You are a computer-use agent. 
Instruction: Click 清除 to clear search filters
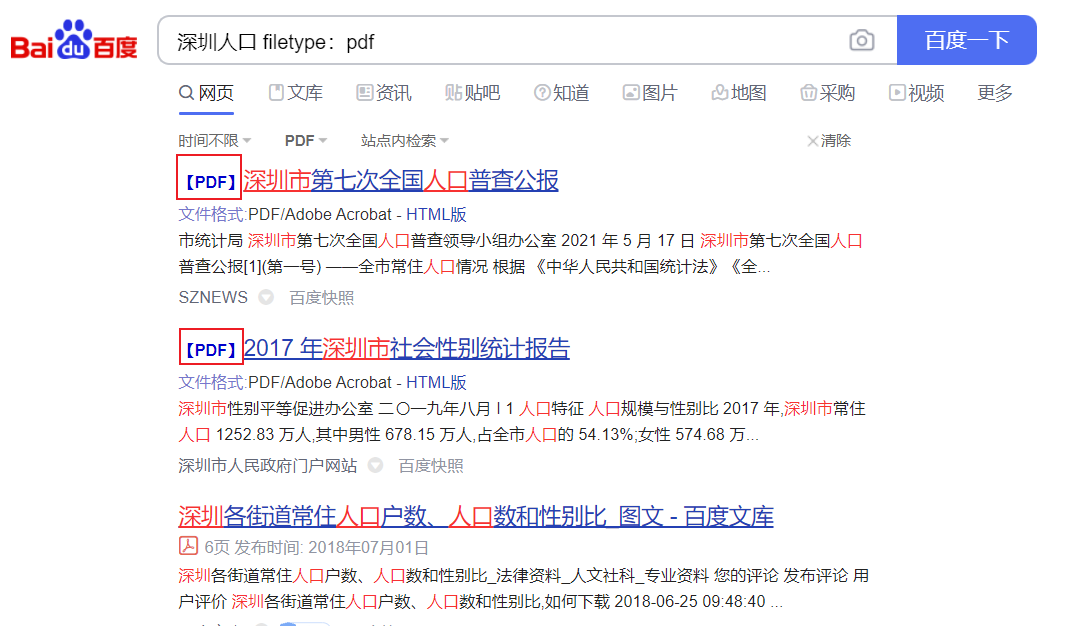pyautogui.click(x=833, y=140)
